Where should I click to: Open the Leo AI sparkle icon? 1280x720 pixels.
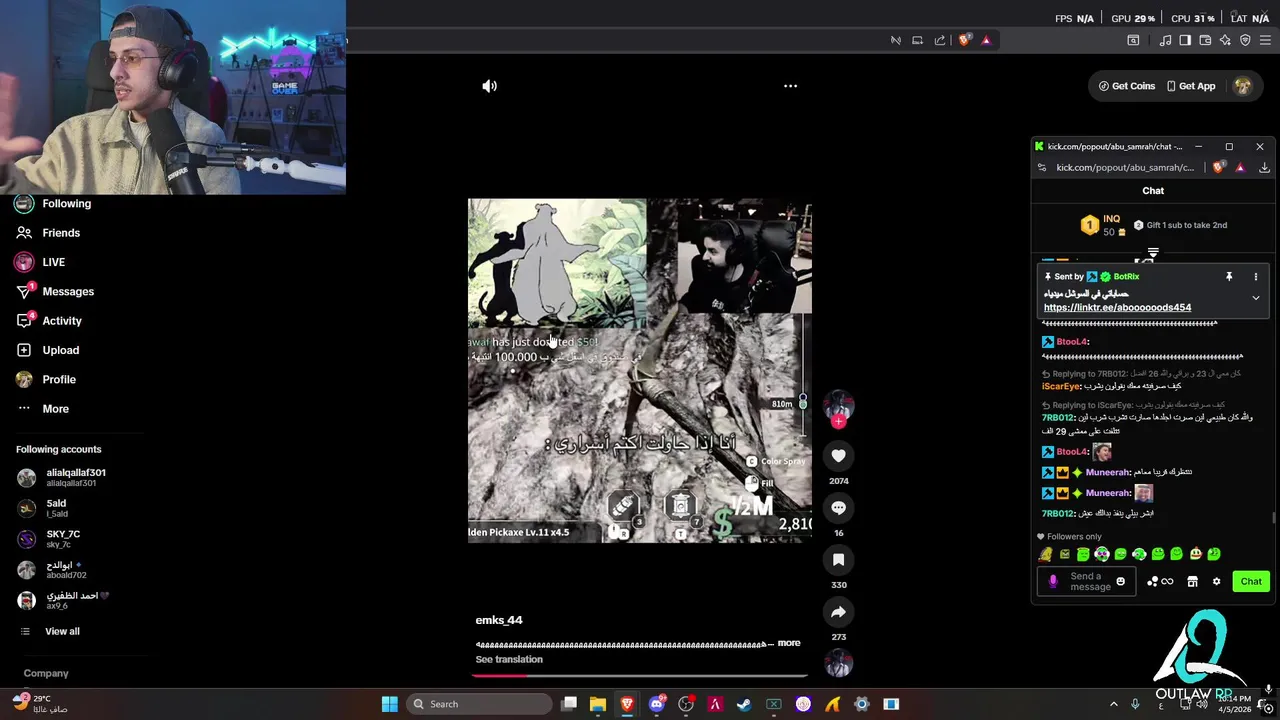[x=1225, y=40]
